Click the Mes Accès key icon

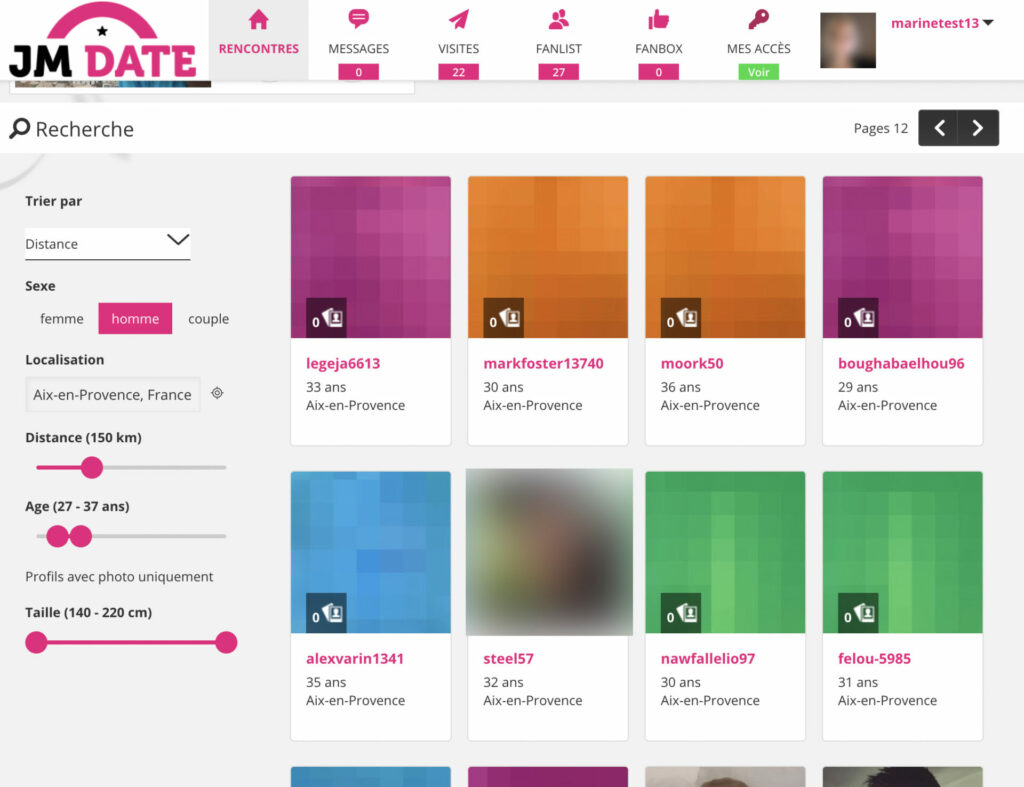tap(758, 20)
